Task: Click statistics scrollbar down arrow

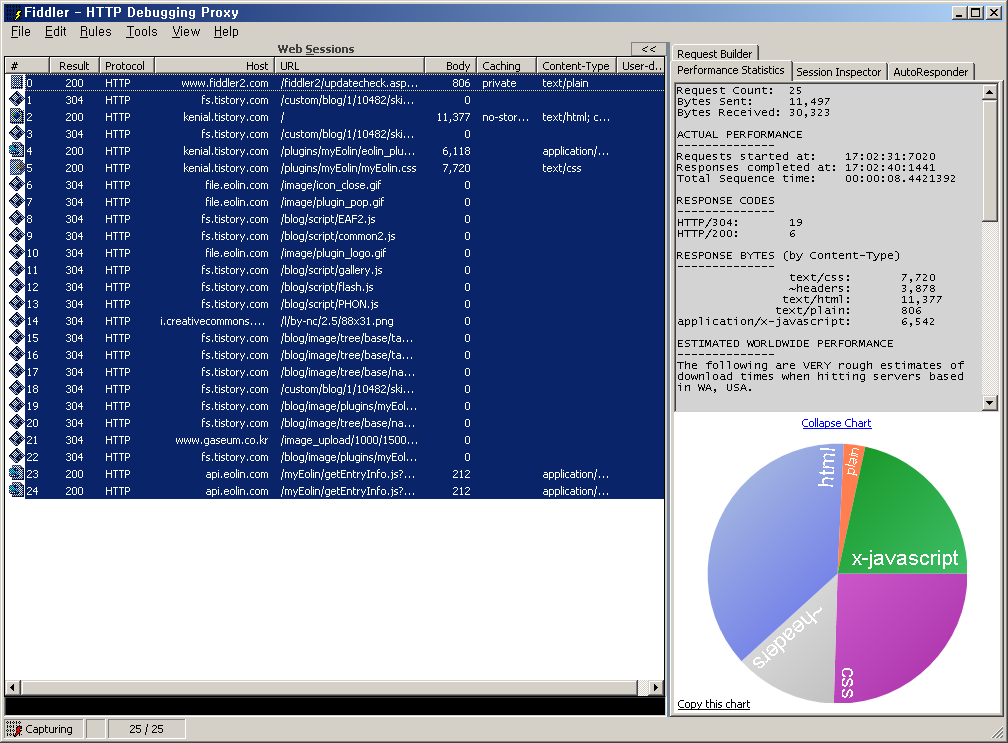Action: coord(989,403)
